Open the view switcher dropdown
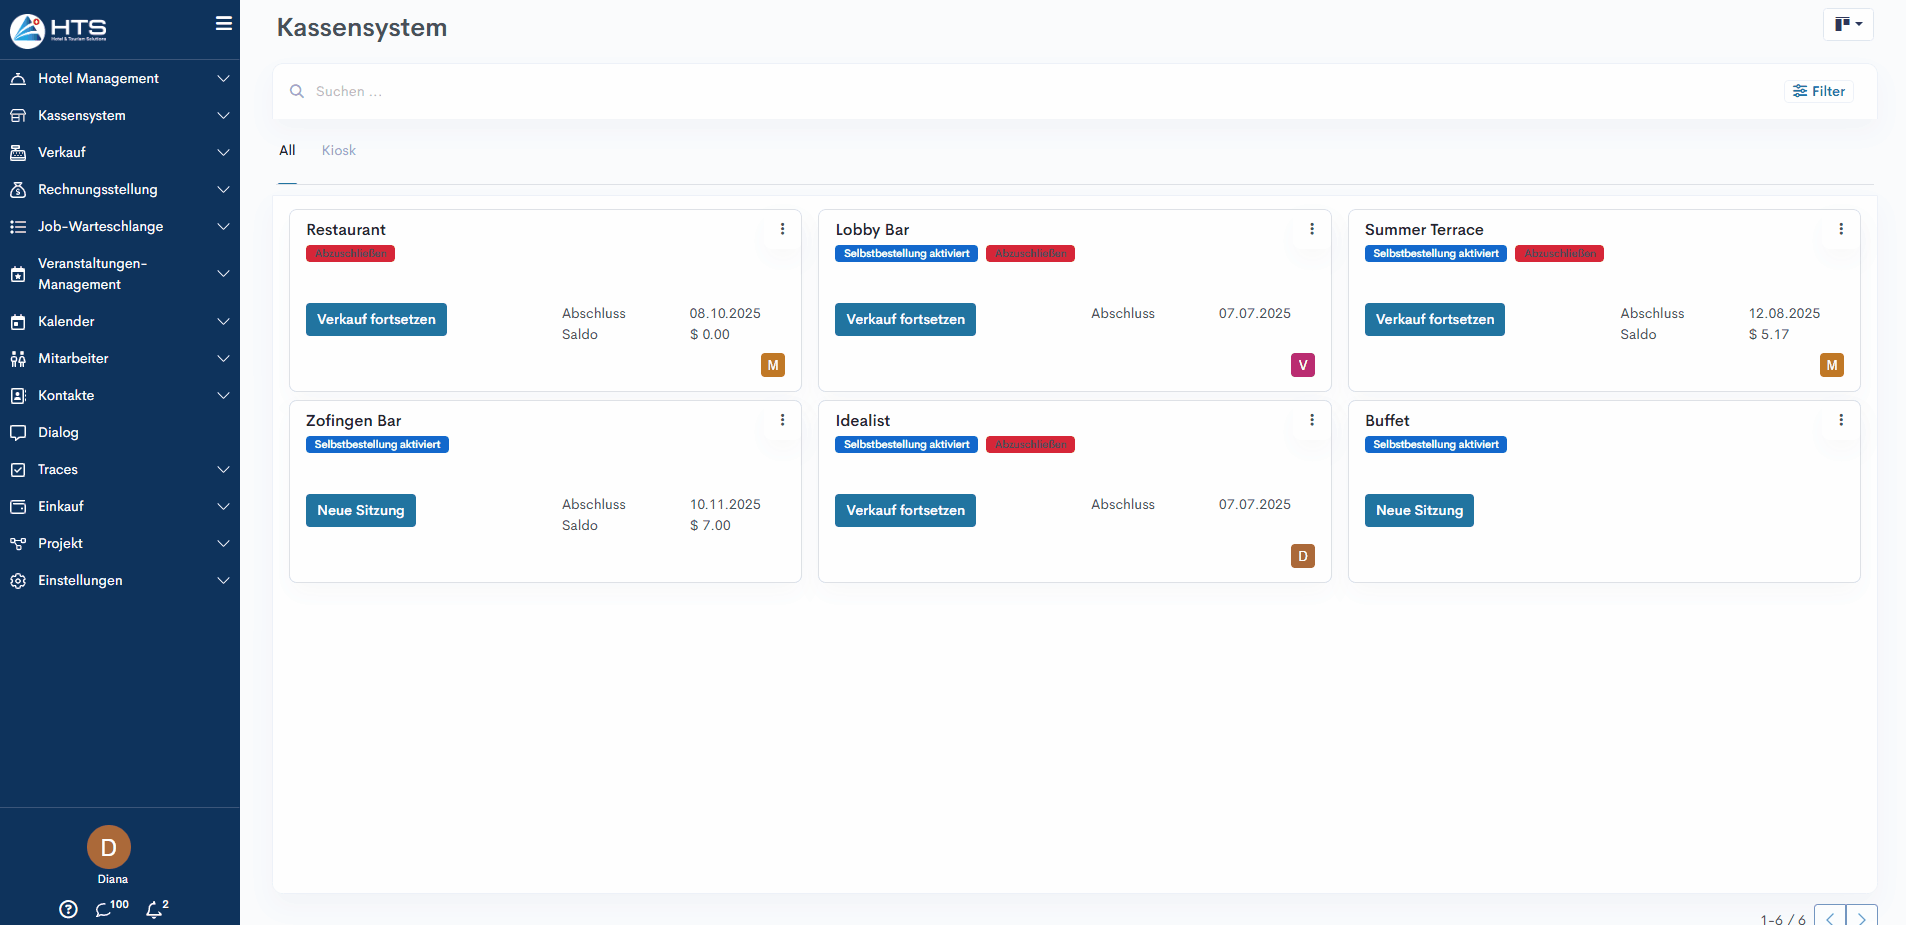1906x925 pixels. pos(1847,24)
